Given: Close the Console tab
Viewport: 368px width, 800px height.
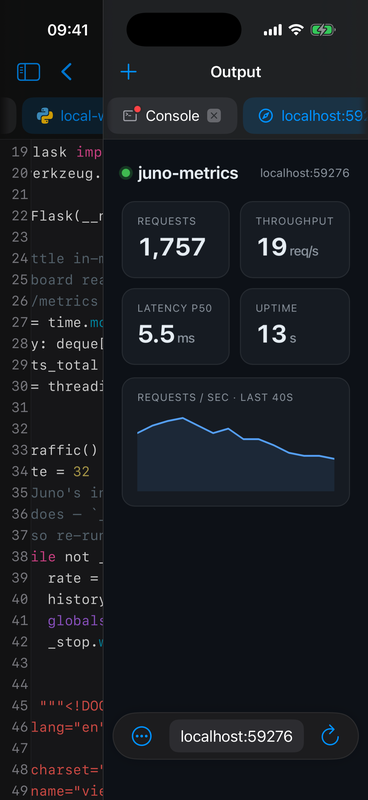Looking at the screenshot, I should pyautogui.click(x=214, y=116).
